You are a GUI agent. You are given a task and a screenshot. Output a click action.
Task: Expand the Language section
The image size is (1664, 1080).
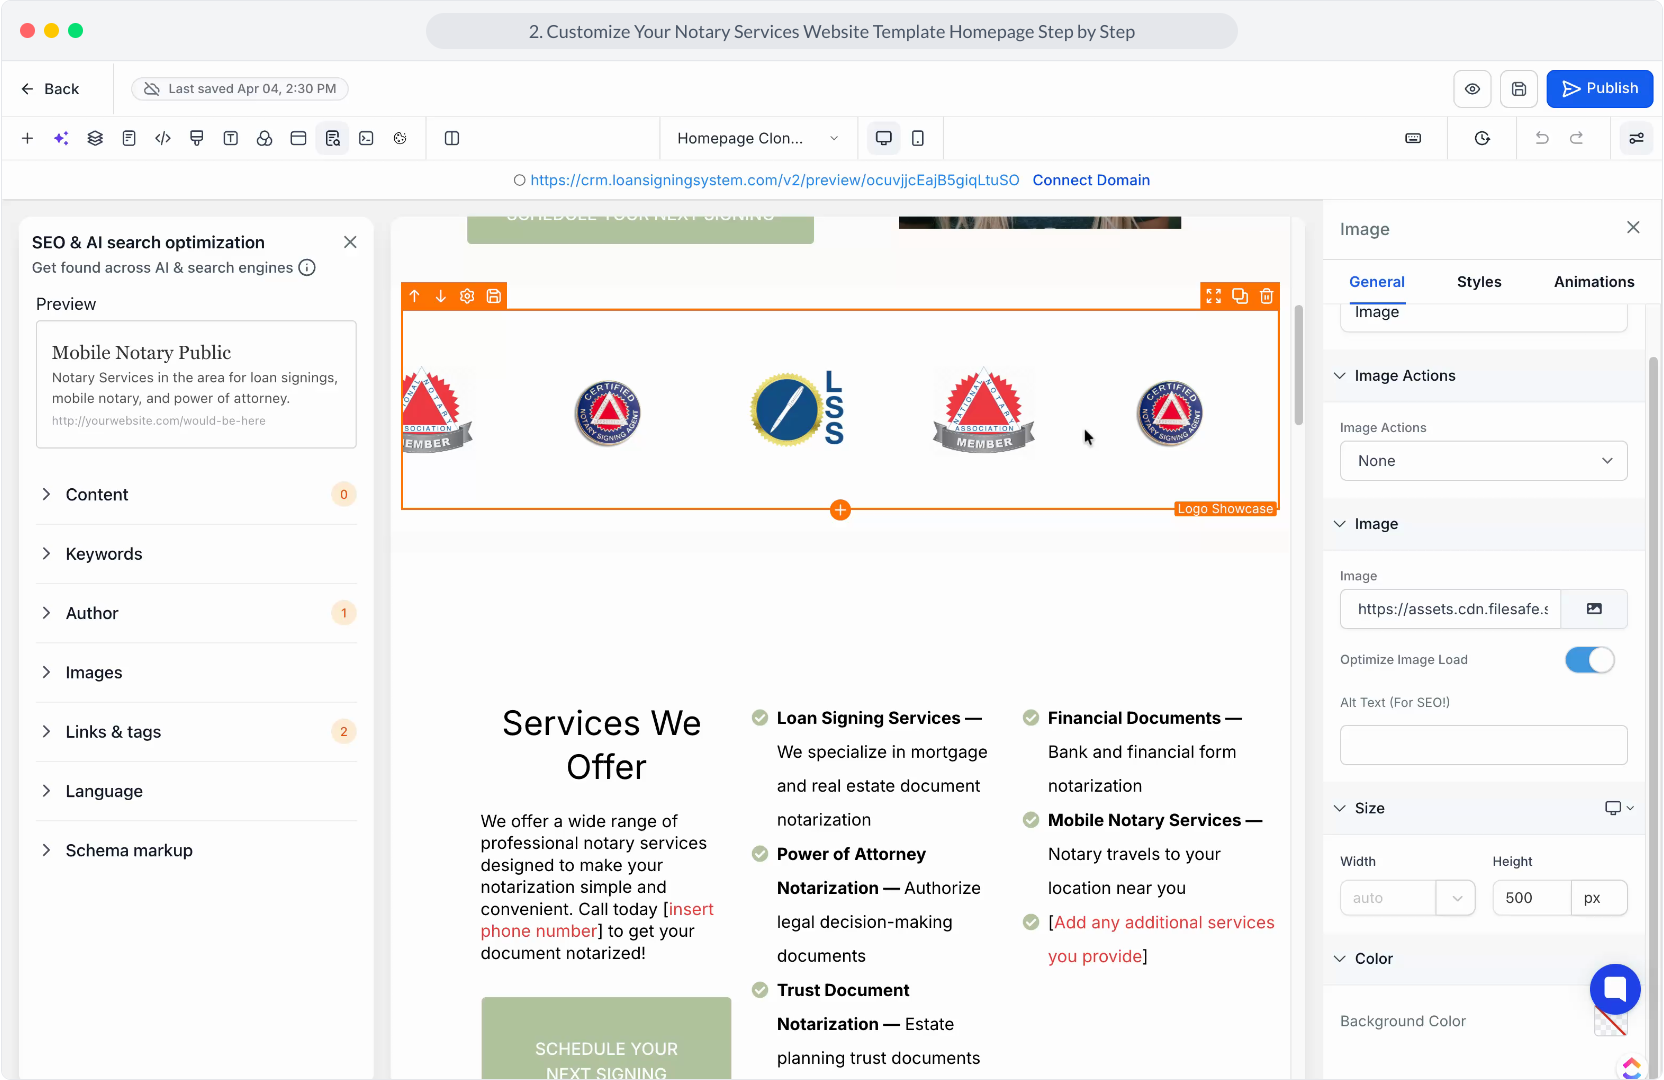click(196, 791)
